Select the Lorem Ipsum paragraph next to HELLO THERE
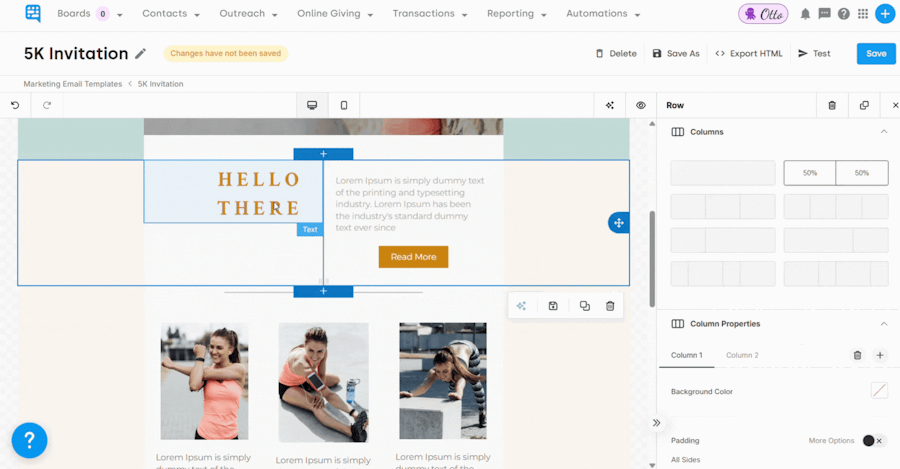Viewport: 900px width, 469px height. click(x=410, y=204)
